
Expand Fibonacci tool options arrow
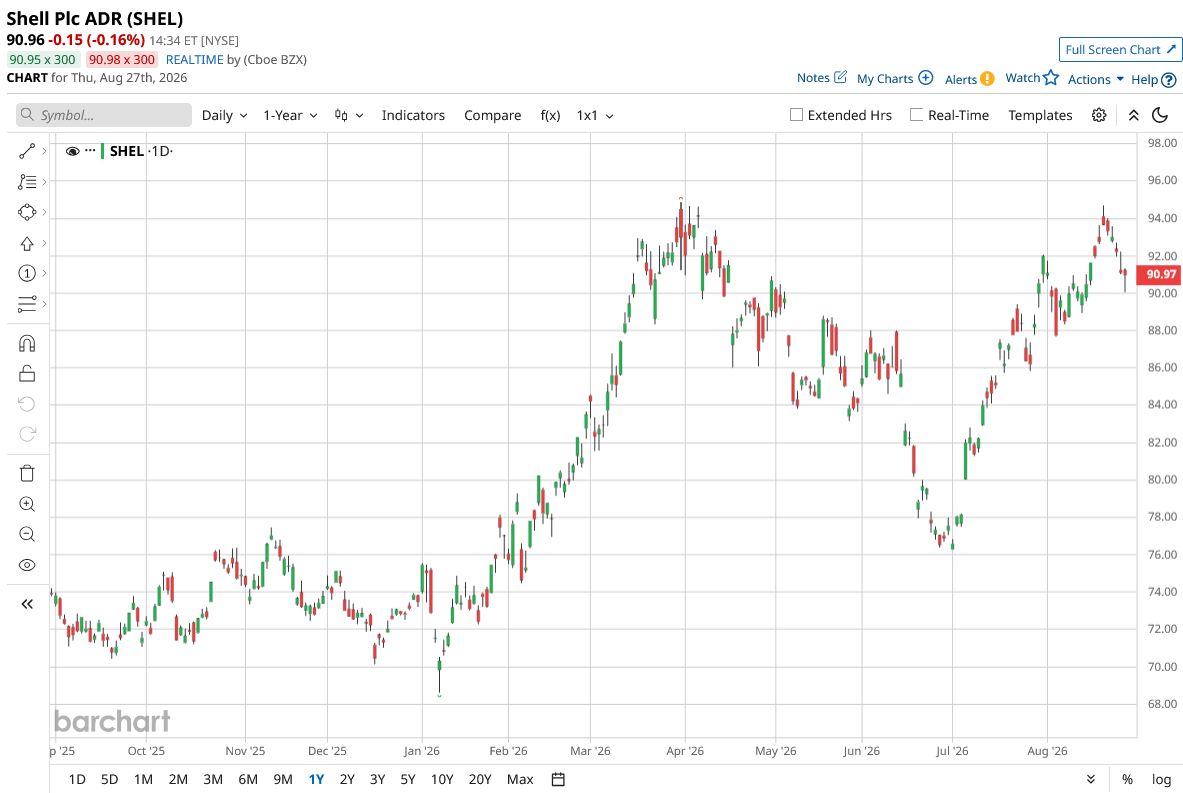point(45,182)
